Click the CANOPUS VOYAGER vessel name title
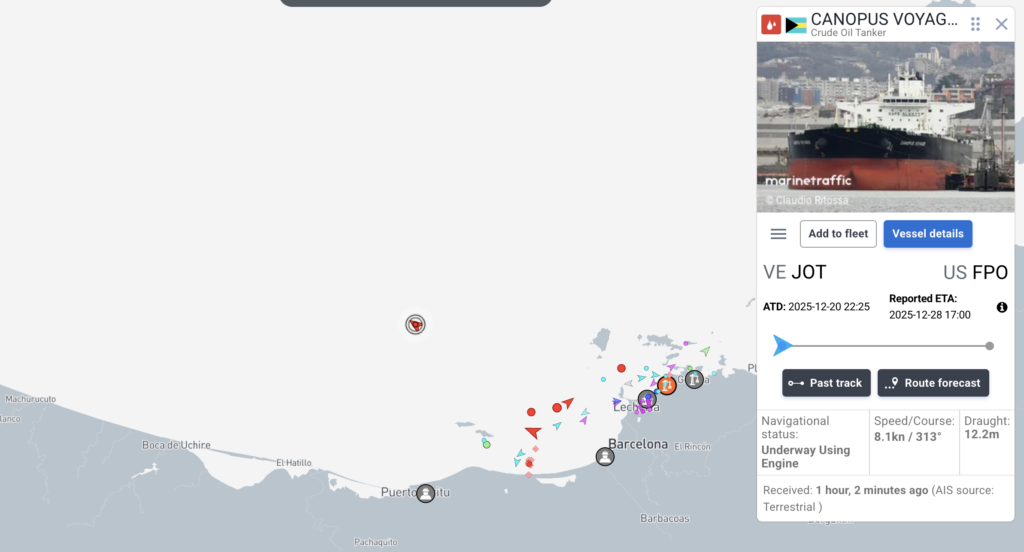This screenshot has height=552, width=1024. coord(883,19)
